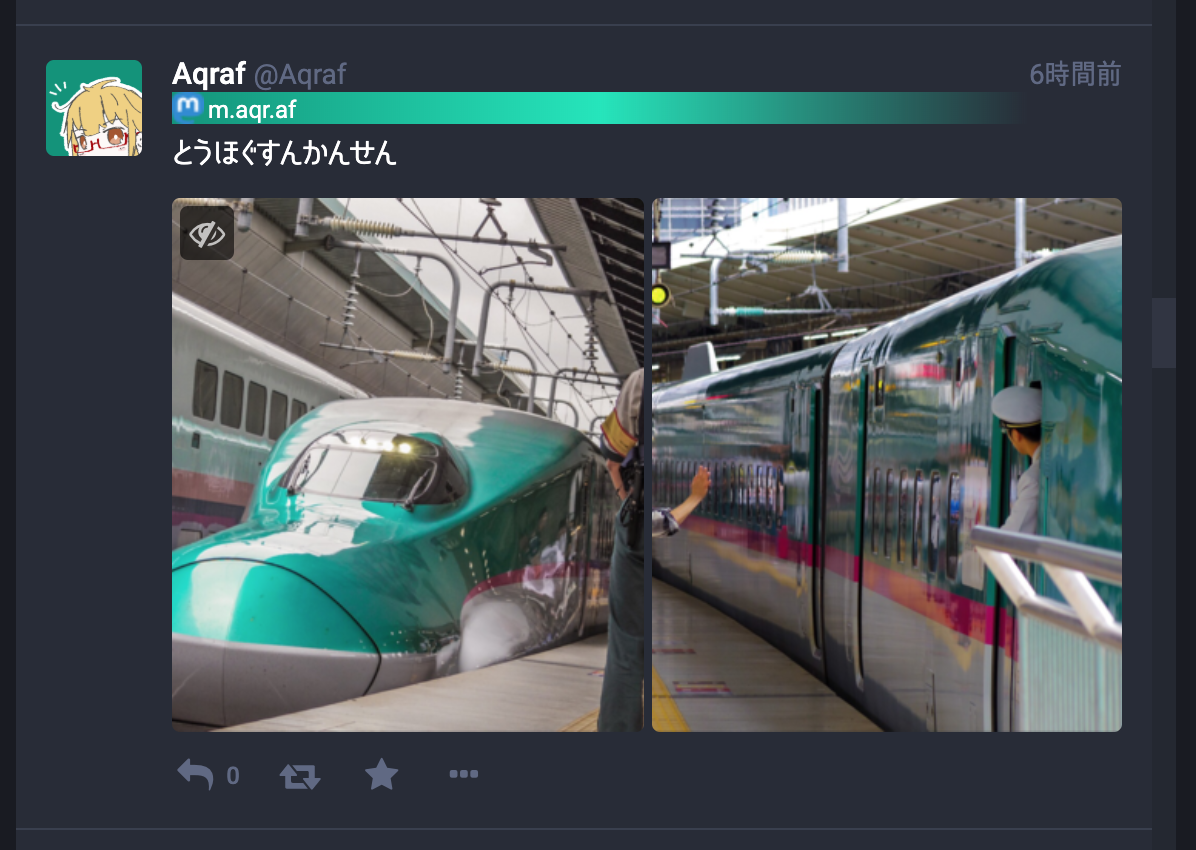Open the right photo with train conductor

coord(887,465)
